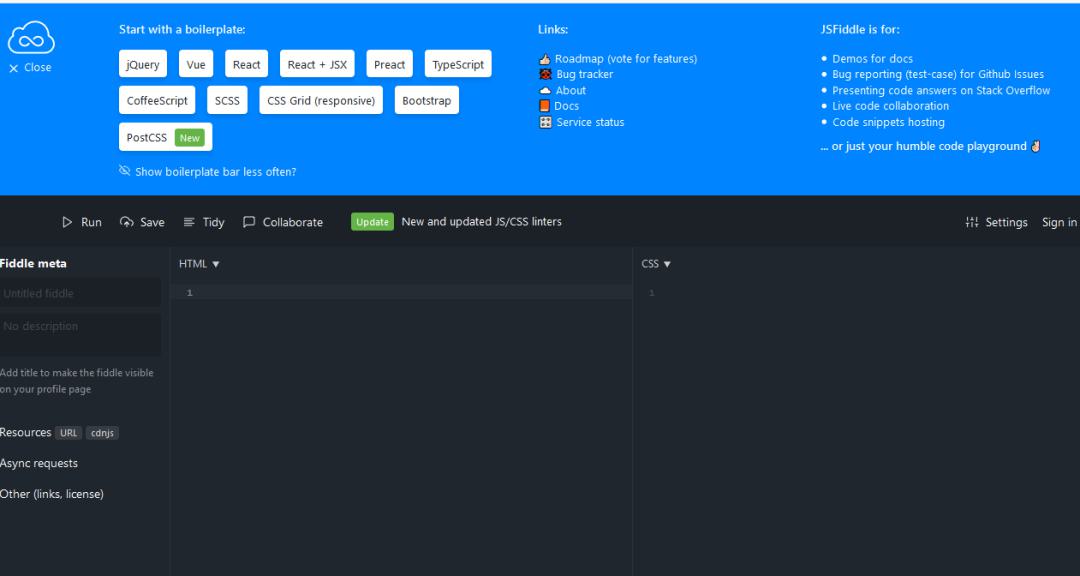Click the No description field
The image size is (1080, 576).
tap(80, 335)
